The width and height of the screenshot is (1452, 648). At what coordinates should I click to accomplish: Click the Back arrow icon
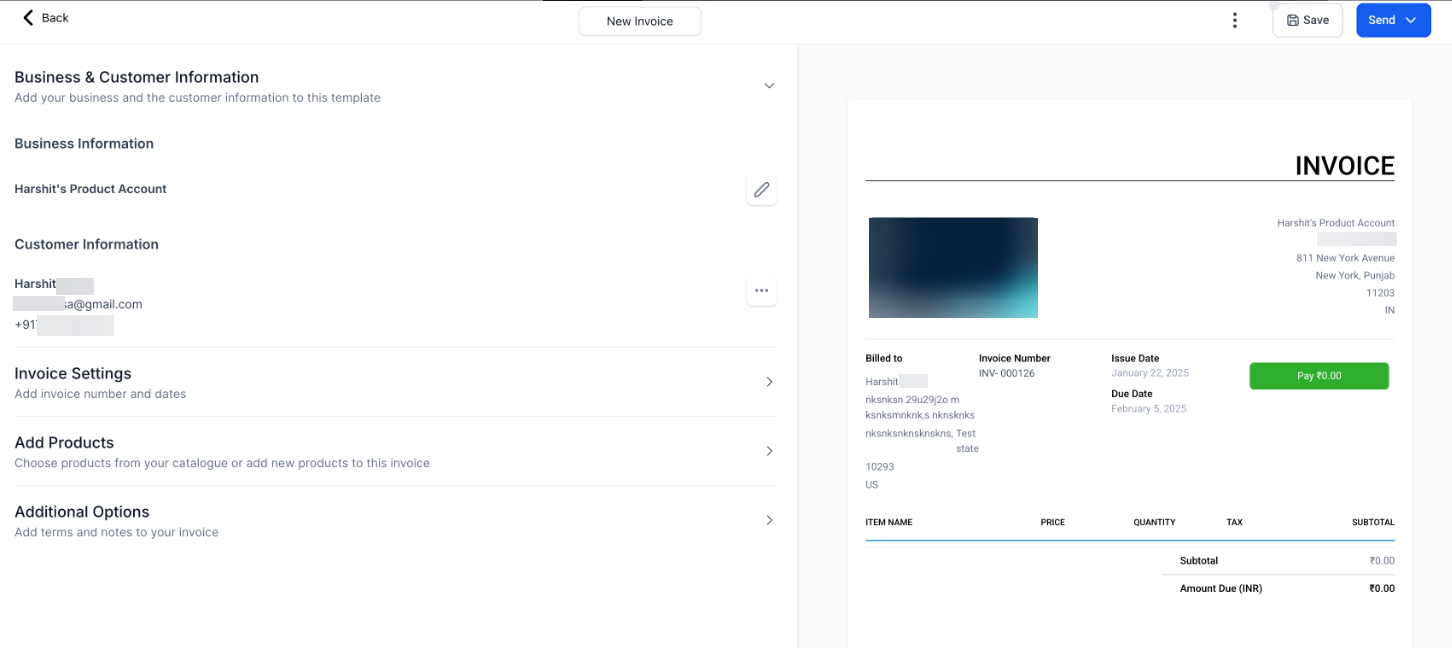point(28,18)
